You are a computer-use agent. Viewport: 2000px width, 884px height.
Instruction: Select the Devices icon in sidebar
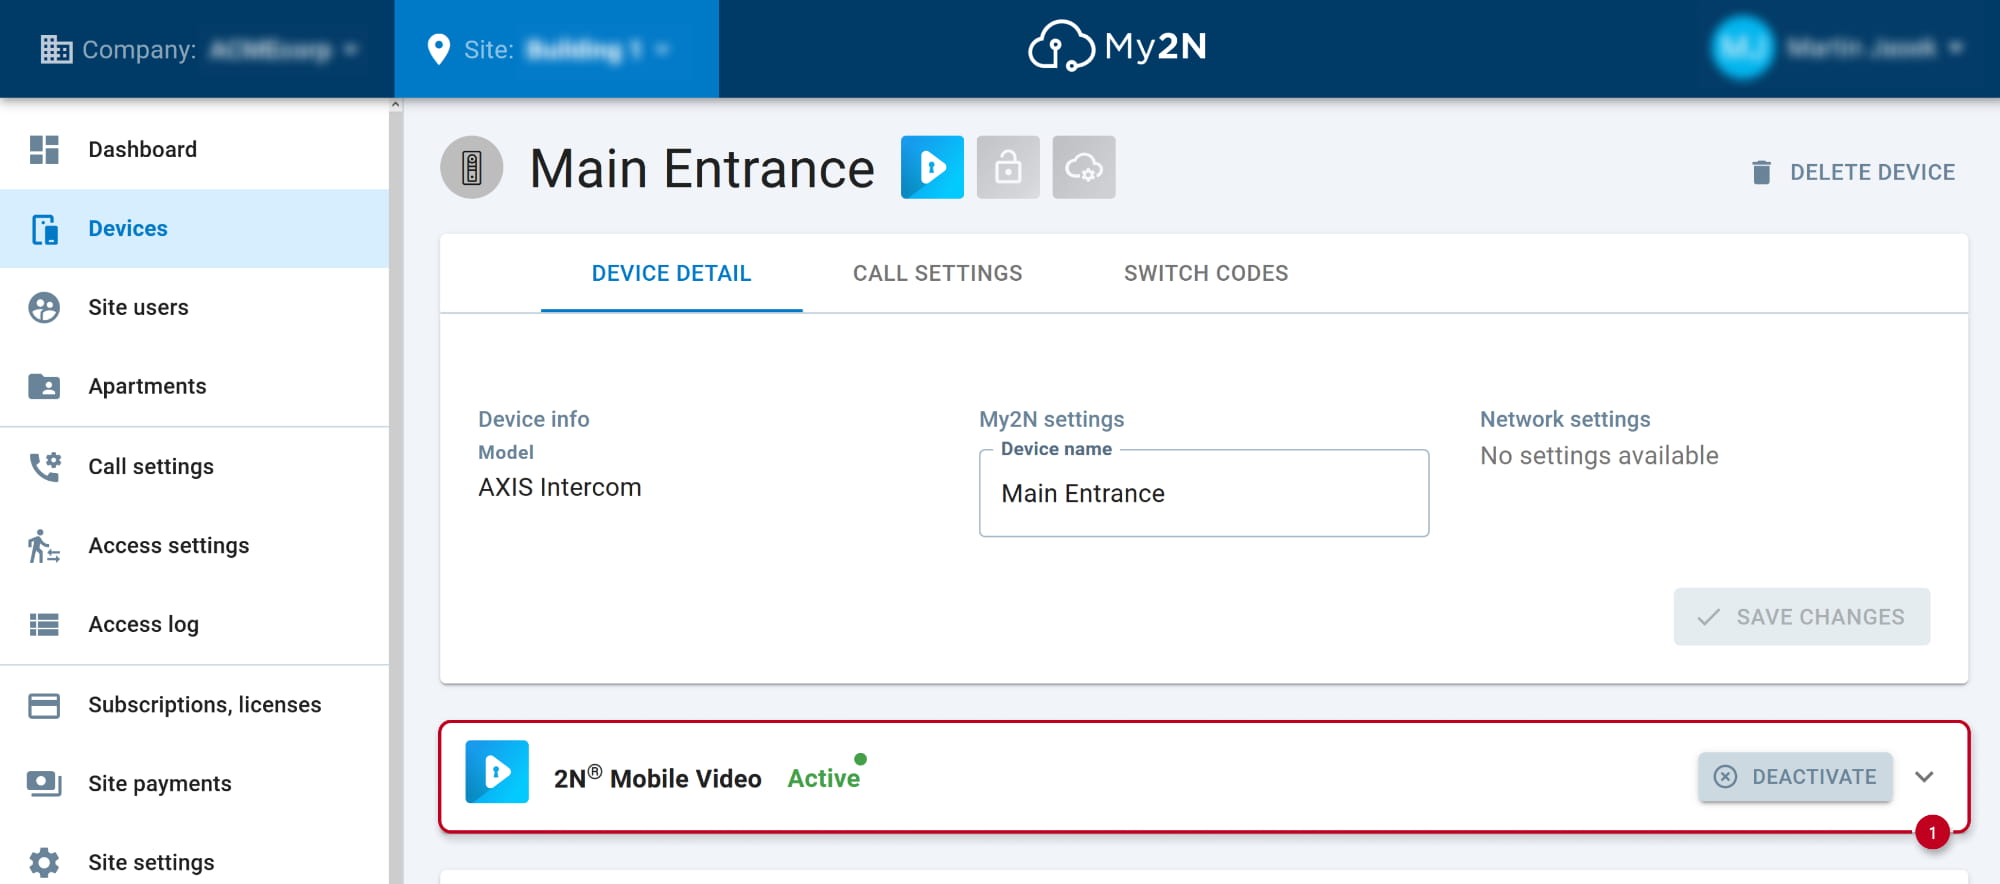(x=44, y=229)
